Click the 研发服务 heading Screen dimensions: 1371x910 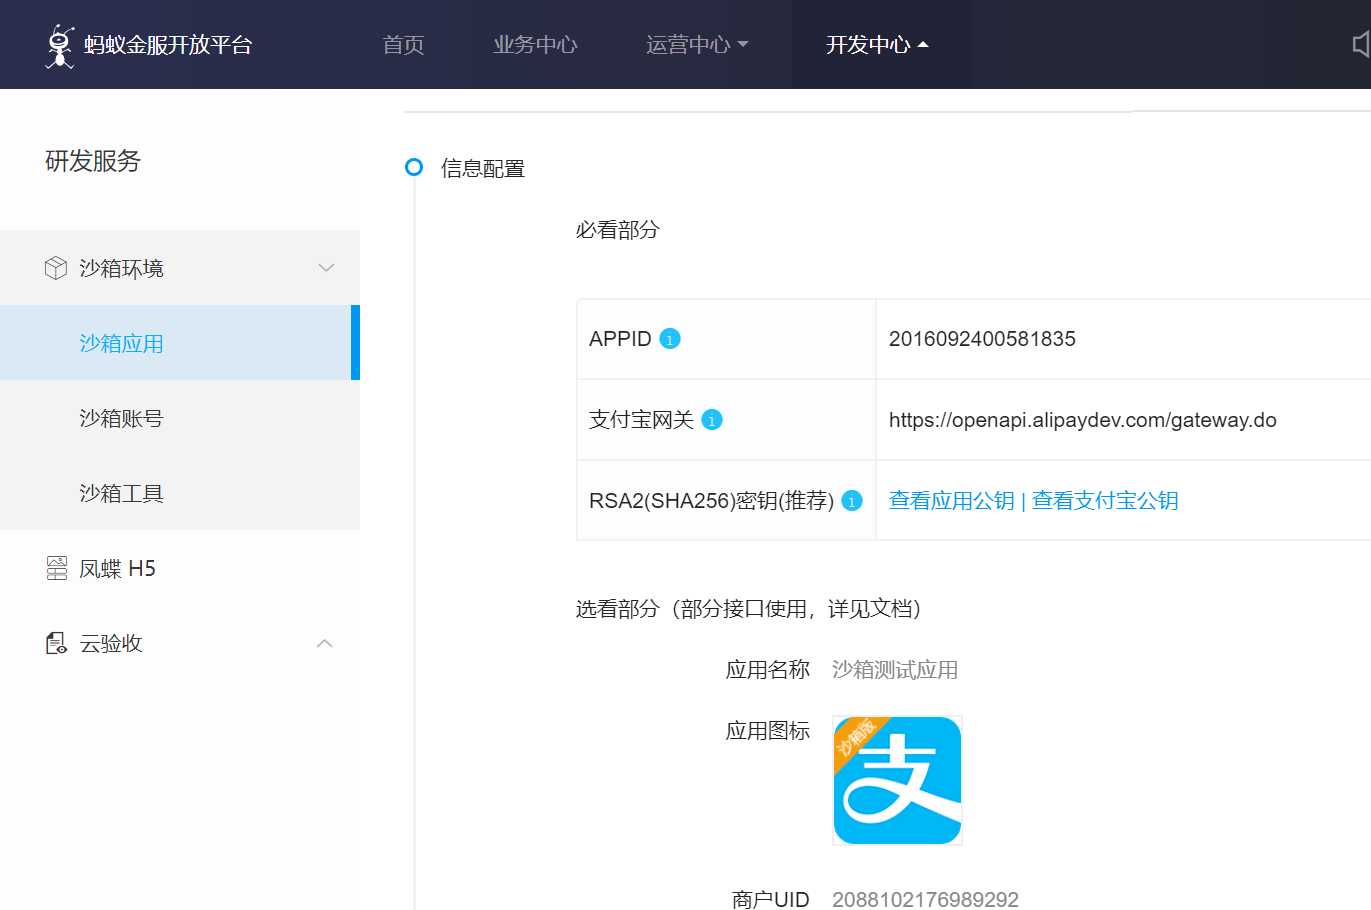coord(93,161)
